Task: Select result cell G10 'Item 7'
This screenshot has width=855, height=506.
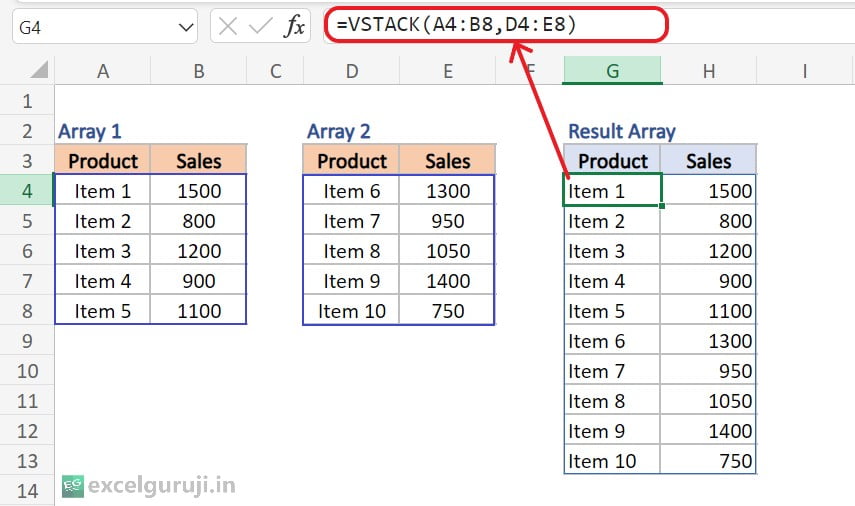Action: (612, 371)
